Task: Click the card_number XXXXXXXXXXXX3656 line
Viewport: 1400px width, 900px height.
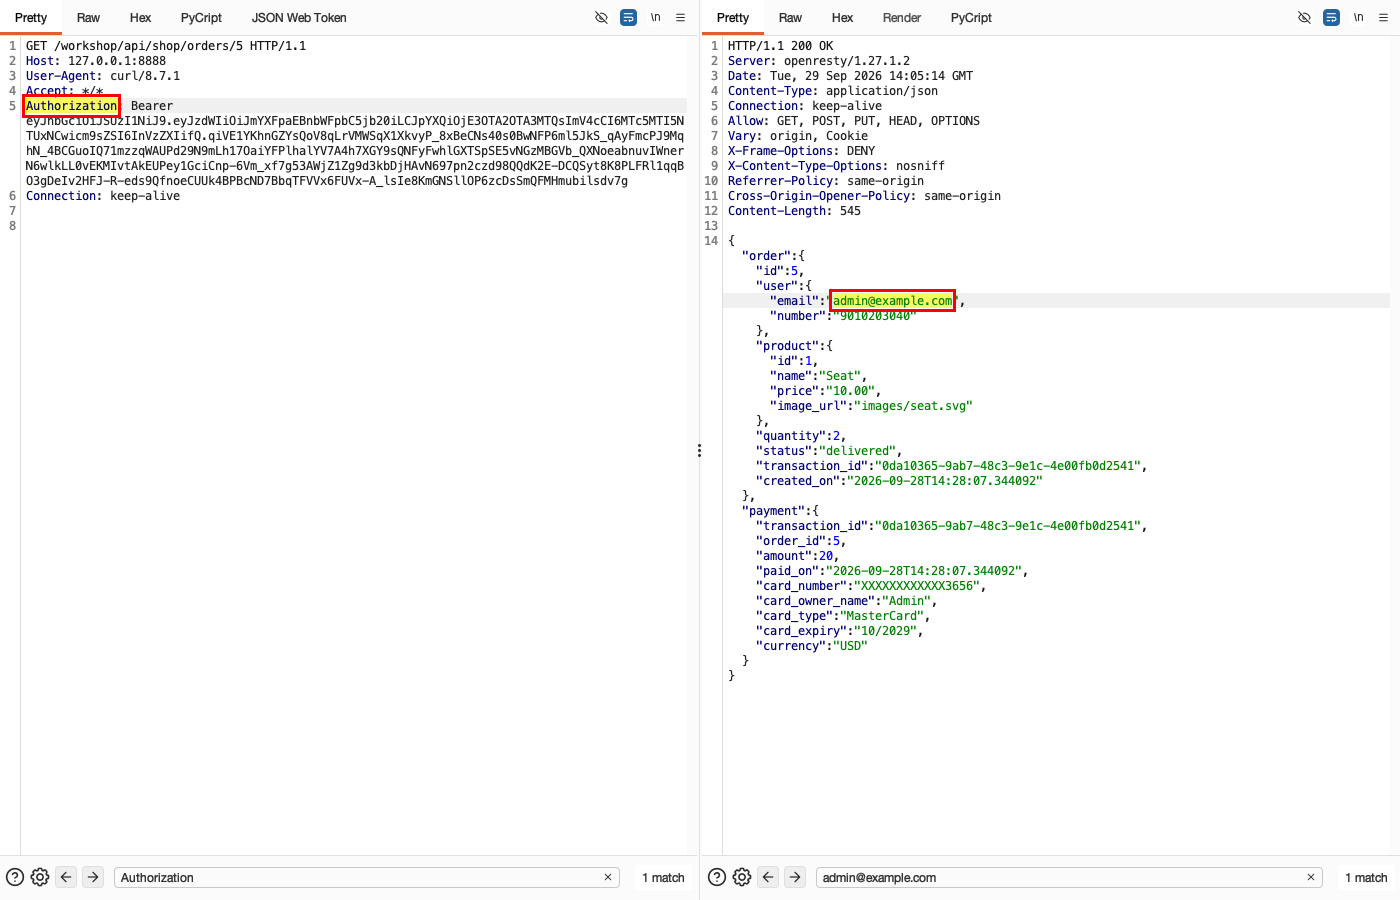Action: click(871, 586)
